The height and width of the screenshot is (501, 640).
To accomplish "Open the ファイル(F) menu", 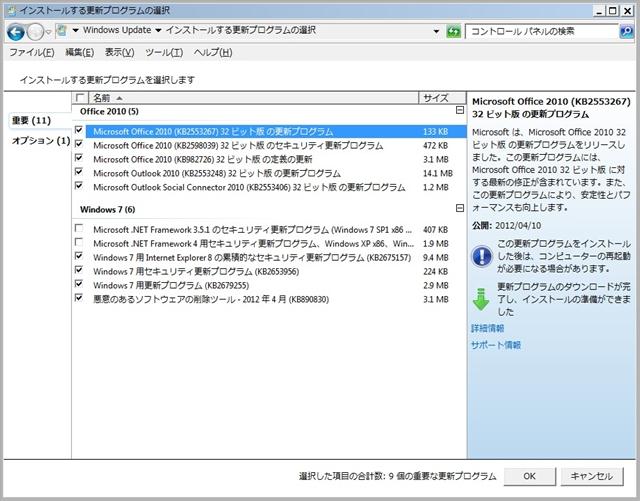I will 32,52.
